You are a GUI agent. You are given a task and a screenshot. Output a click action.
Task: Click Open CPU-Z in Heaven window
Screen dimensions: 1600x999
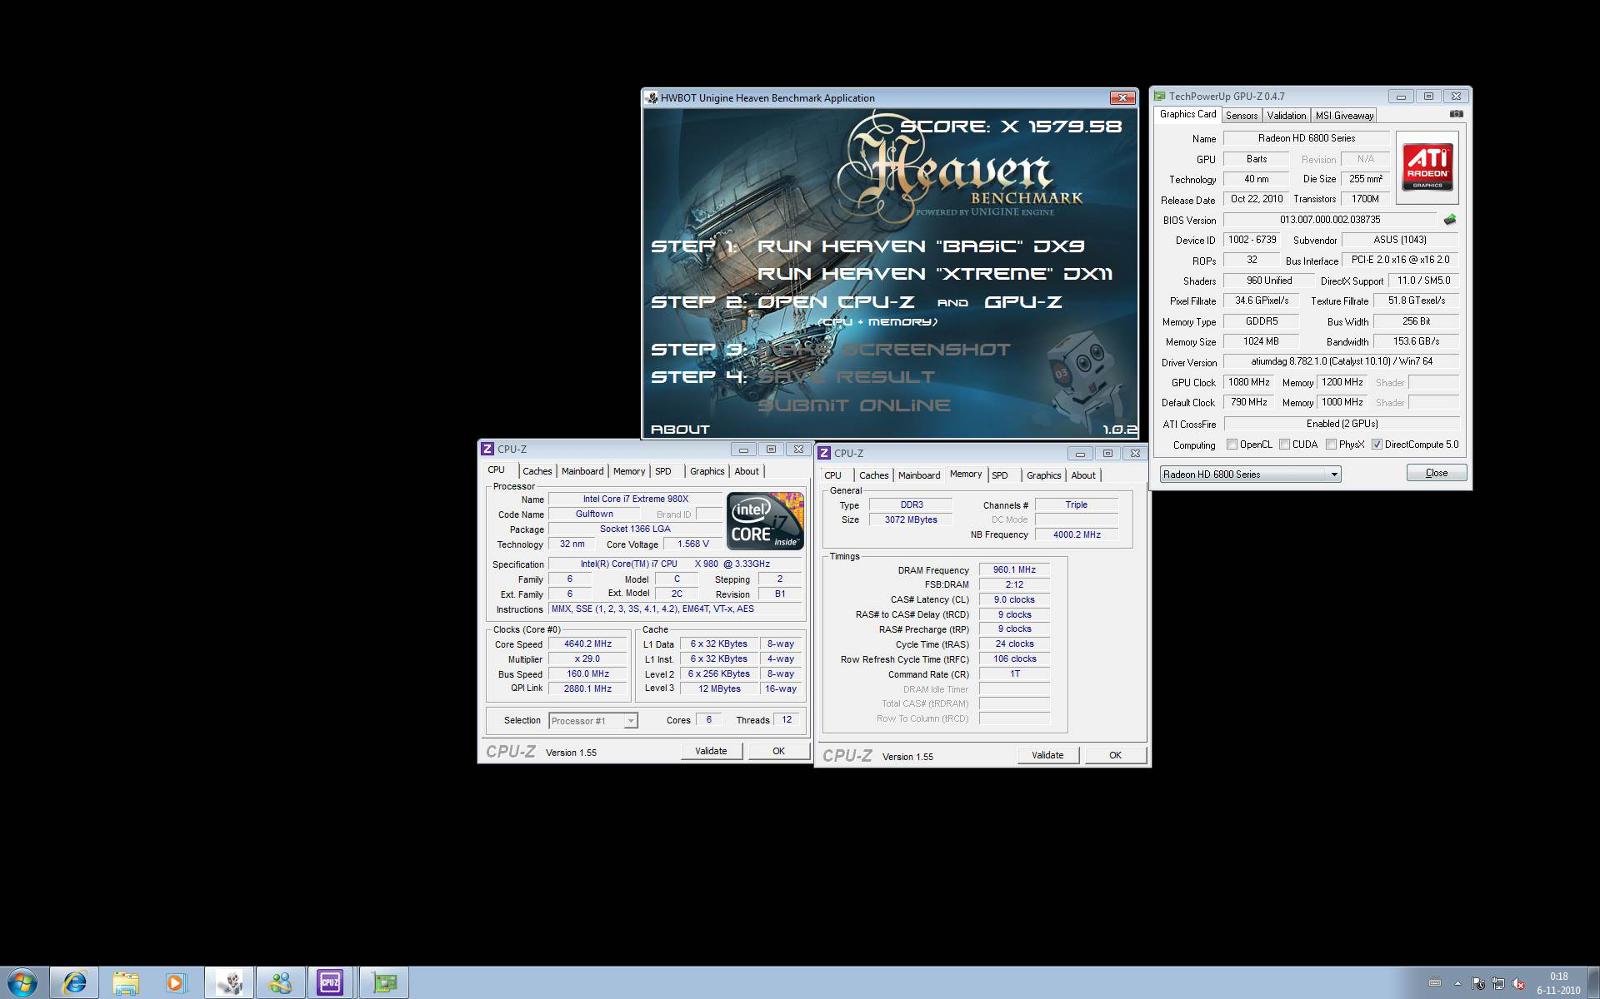click(x=835, y=302)
